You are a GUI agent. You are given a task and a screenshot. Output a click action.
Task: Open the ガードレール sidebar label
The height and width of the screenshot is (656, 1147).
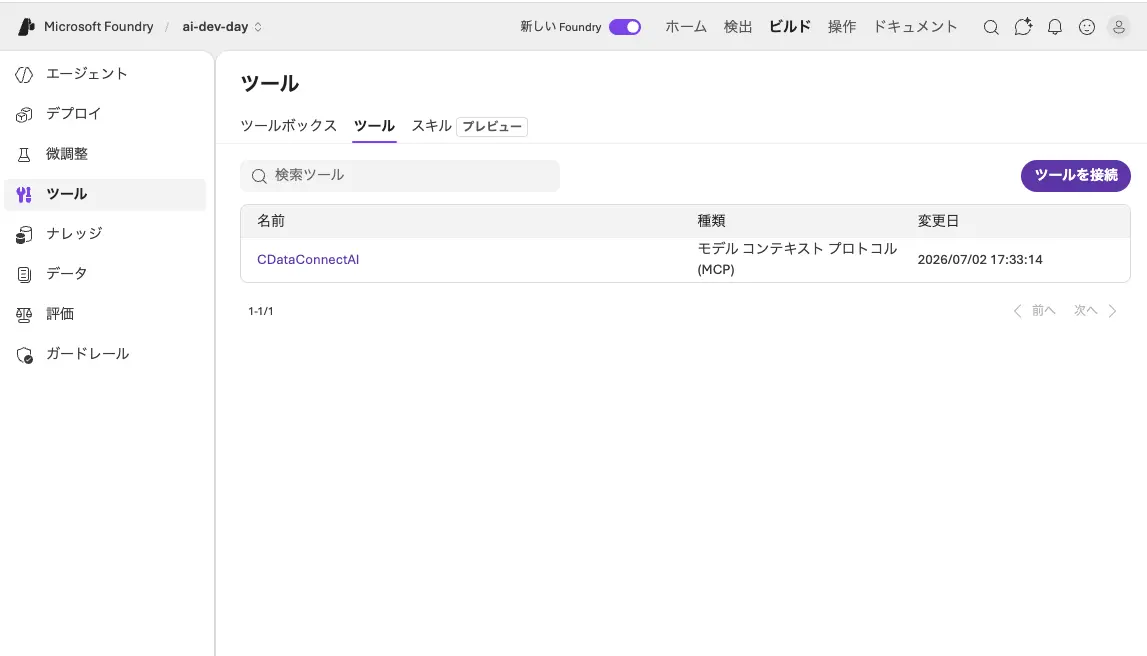pos(87,354)
